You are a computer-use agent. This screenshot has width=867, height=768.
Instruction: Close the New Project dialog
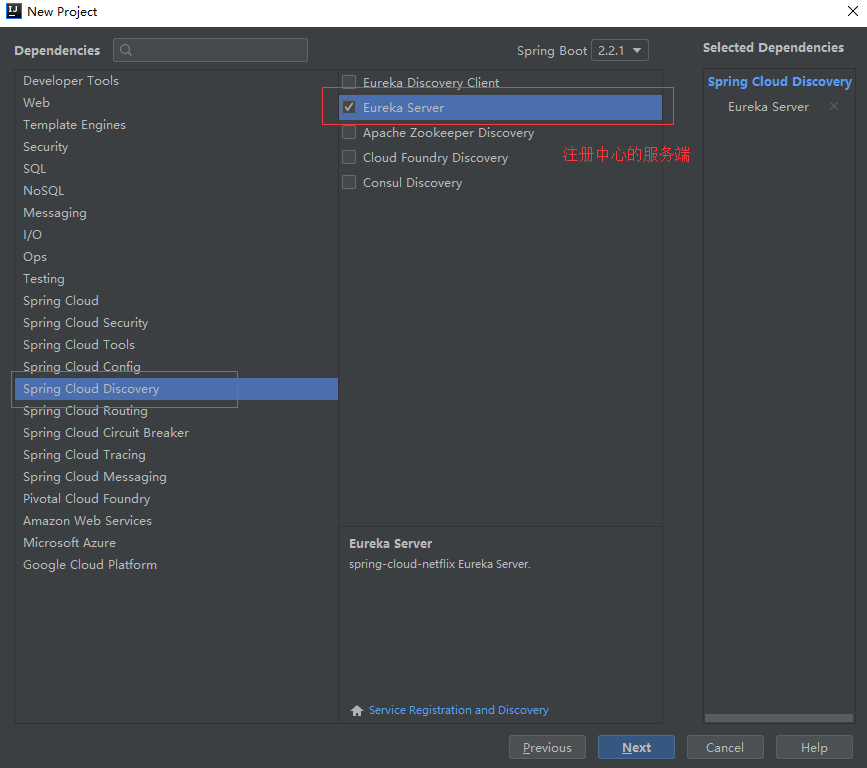[x=853, y=11]
